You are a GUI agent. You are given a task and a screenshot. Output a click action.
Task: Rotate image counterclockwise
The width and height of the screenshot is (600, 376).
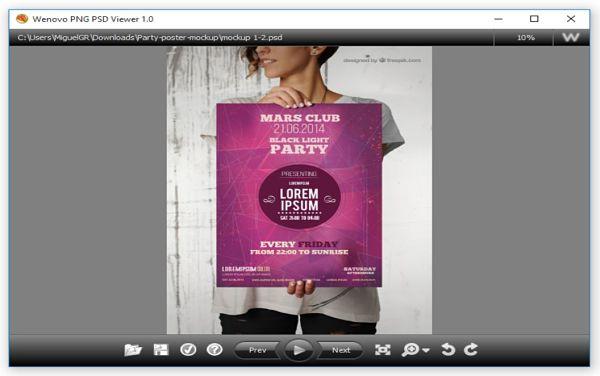click(448, 350)
